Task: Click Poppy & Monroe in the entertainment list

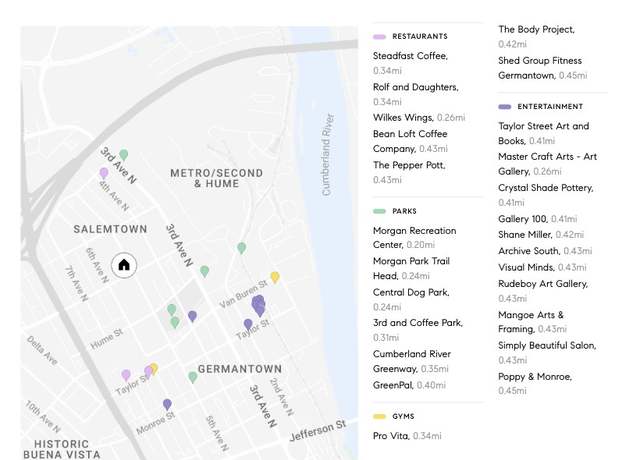Action: point(535,377)
